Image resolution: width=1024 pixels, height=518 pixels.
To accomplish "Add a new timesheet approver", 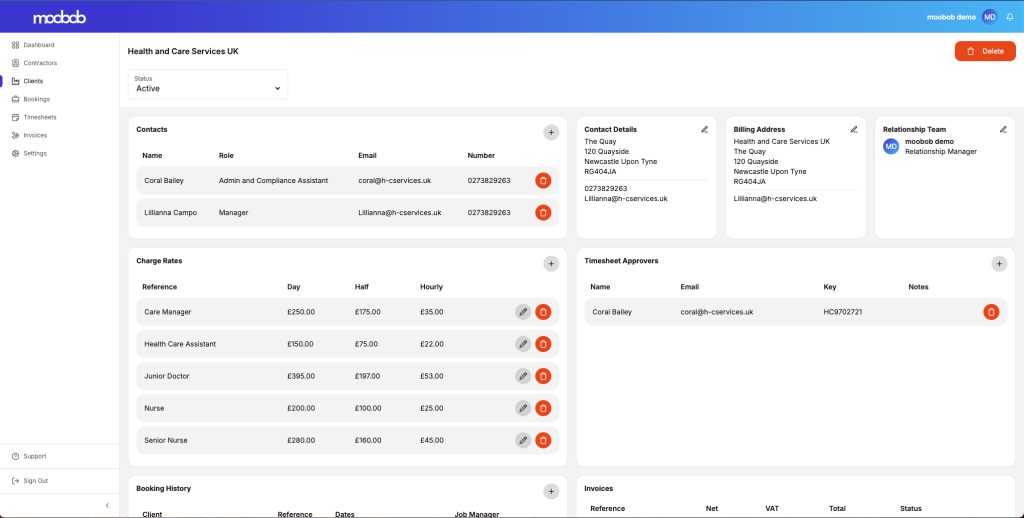I will click(x=999, y=264).
